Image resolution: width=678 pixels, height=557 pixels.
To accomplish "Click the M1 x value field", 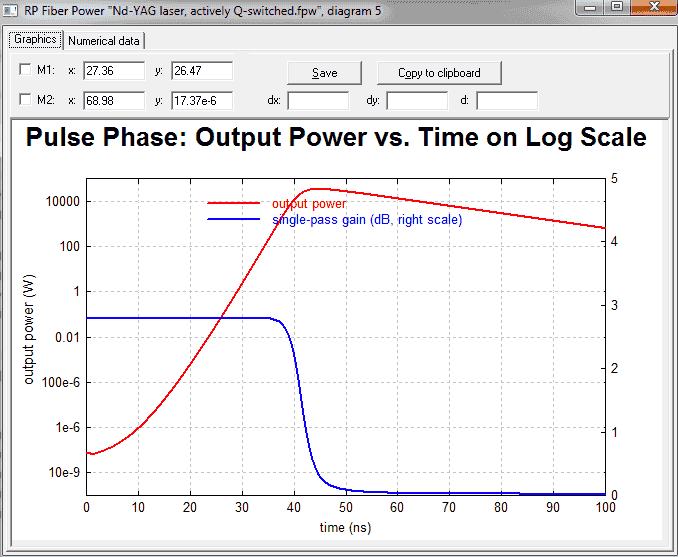I will tap(114, 70).
